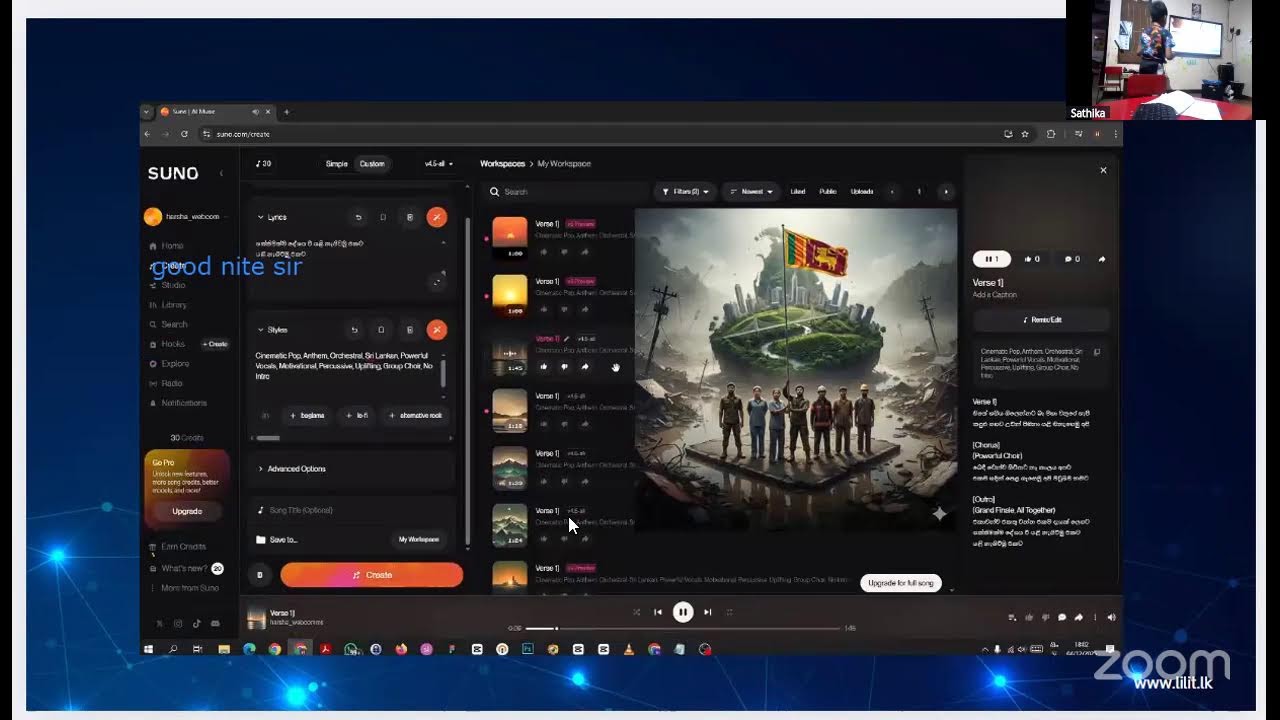
Task: Open Earn Credits link
Action: 177,547
